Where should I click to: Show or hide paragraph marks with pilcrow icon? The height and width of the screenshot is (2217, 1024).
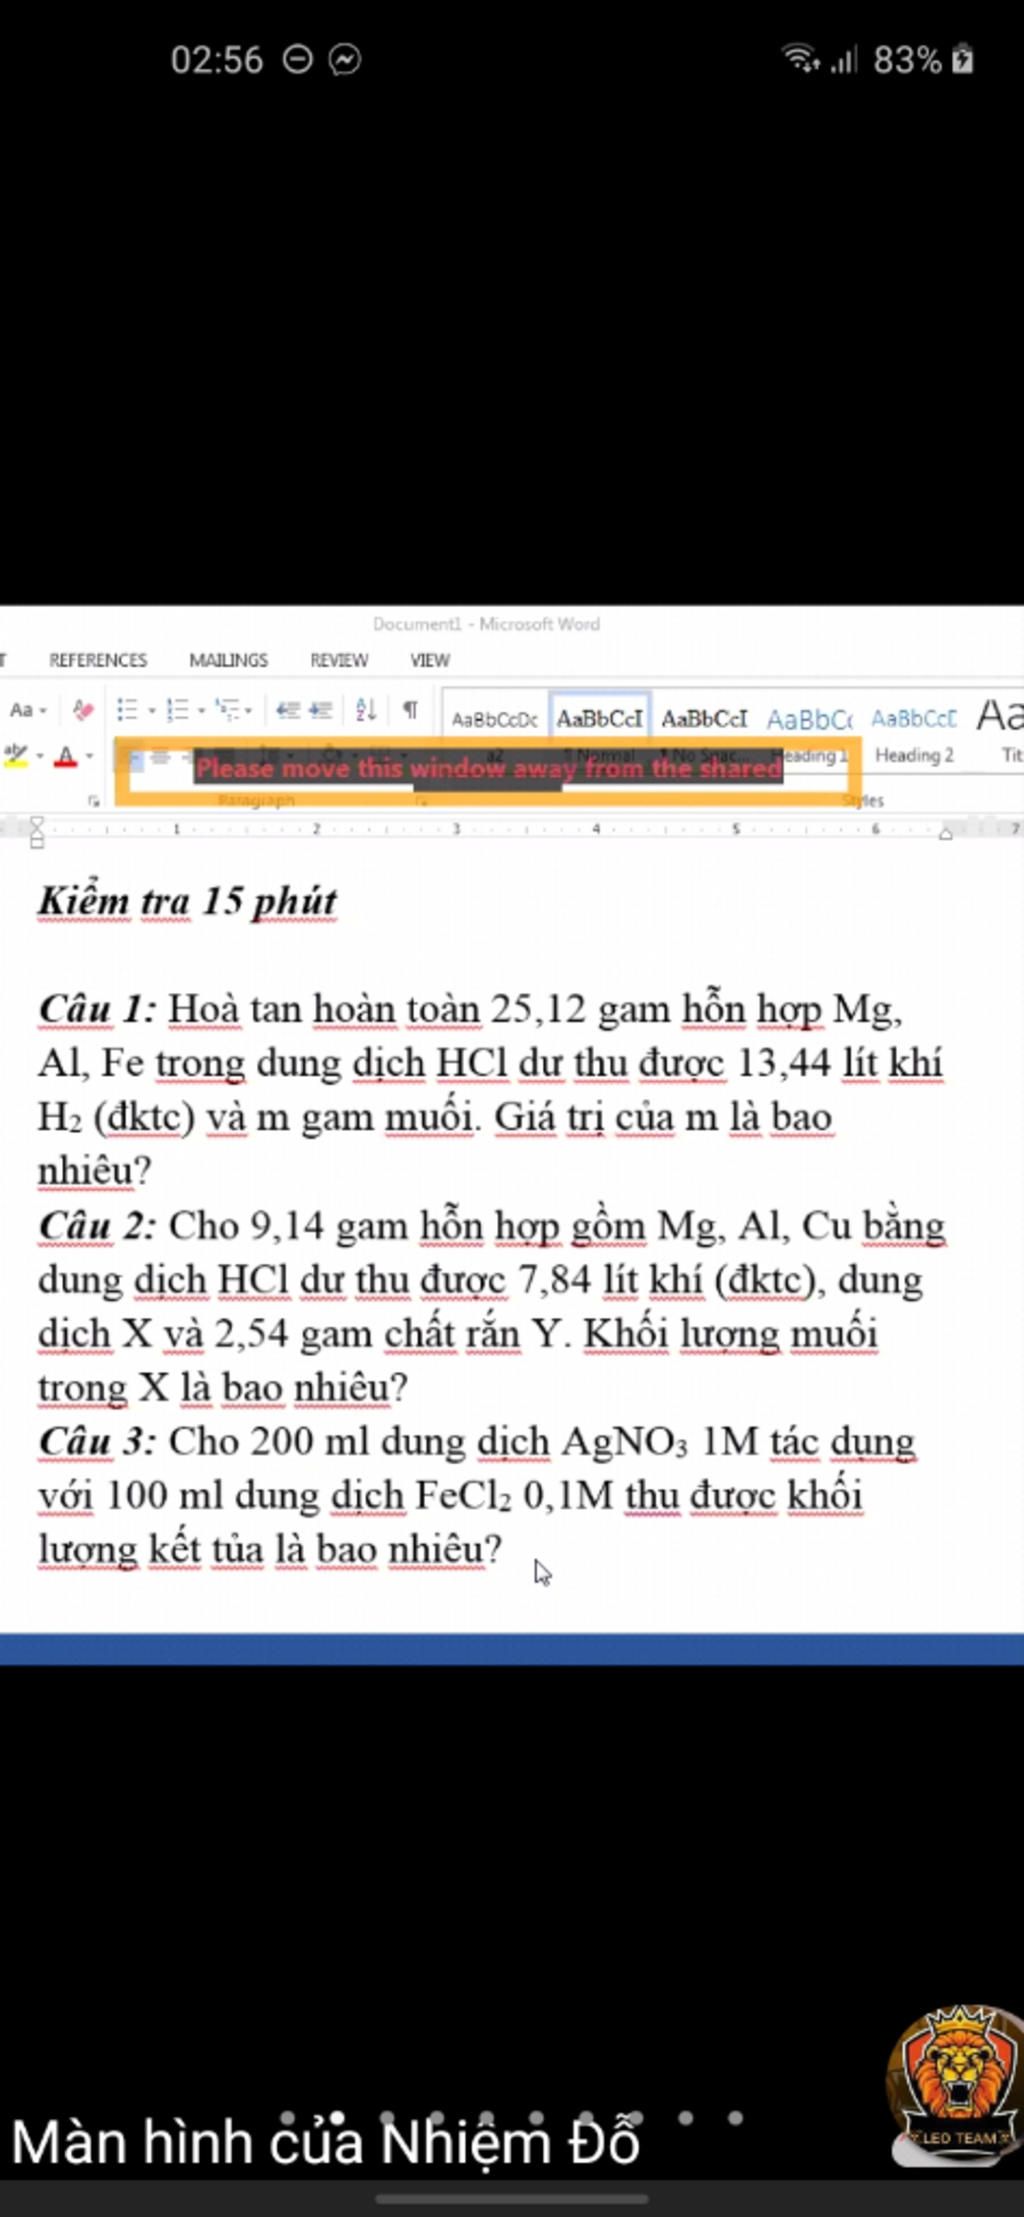[x=410, y=710]
